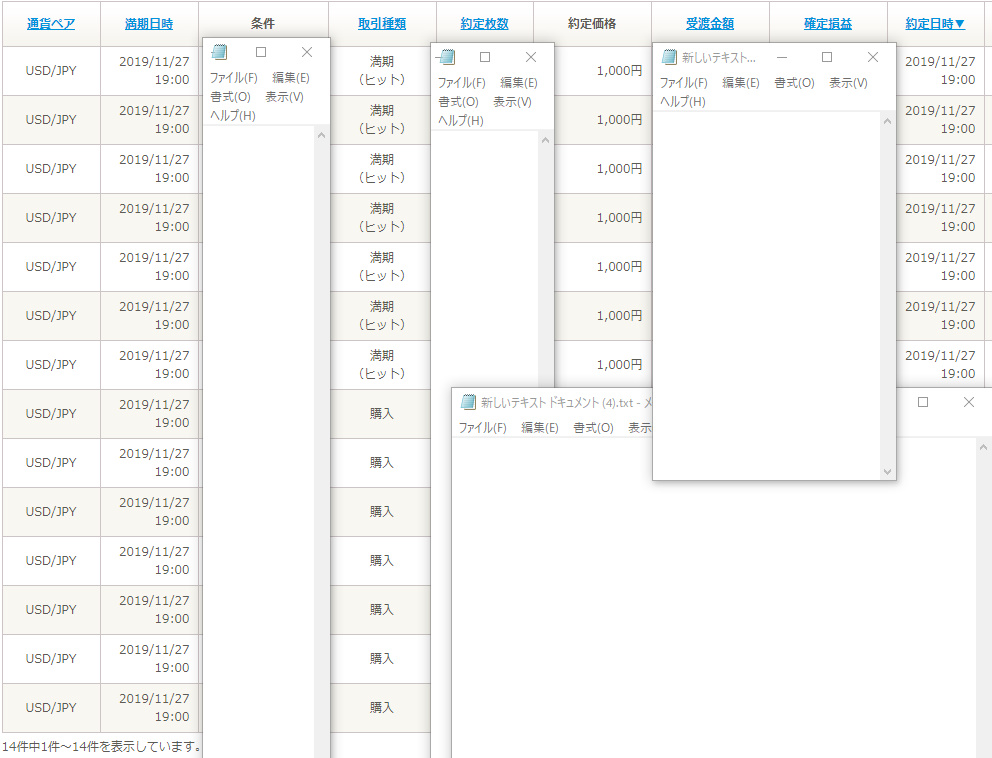Sort table by 取引種類 column

pos(381,24)
